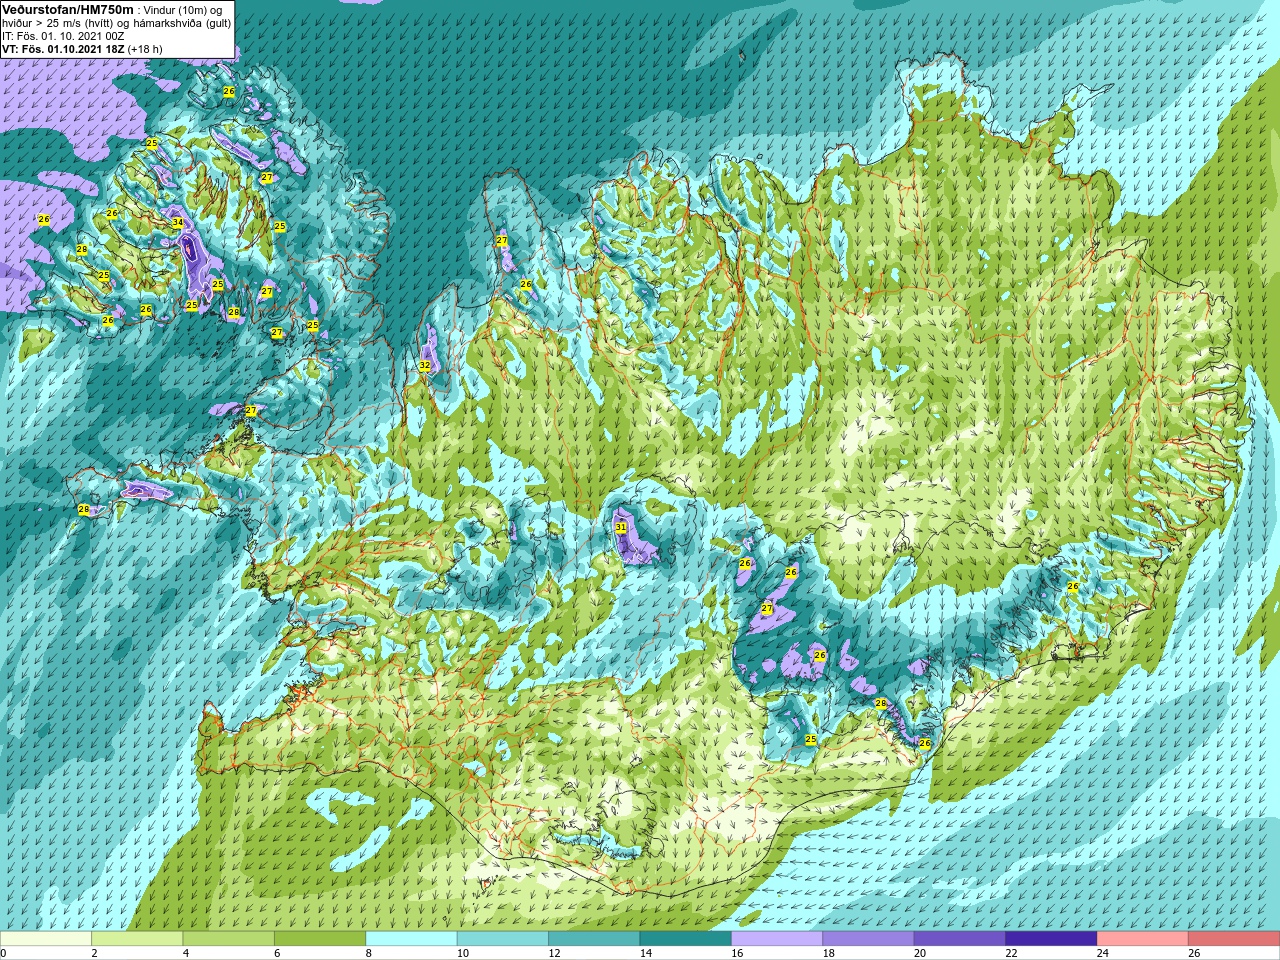The image size is (1280, 960).
Task: Click the teal 12–14 m/s legend swatch
Action: 594,939
